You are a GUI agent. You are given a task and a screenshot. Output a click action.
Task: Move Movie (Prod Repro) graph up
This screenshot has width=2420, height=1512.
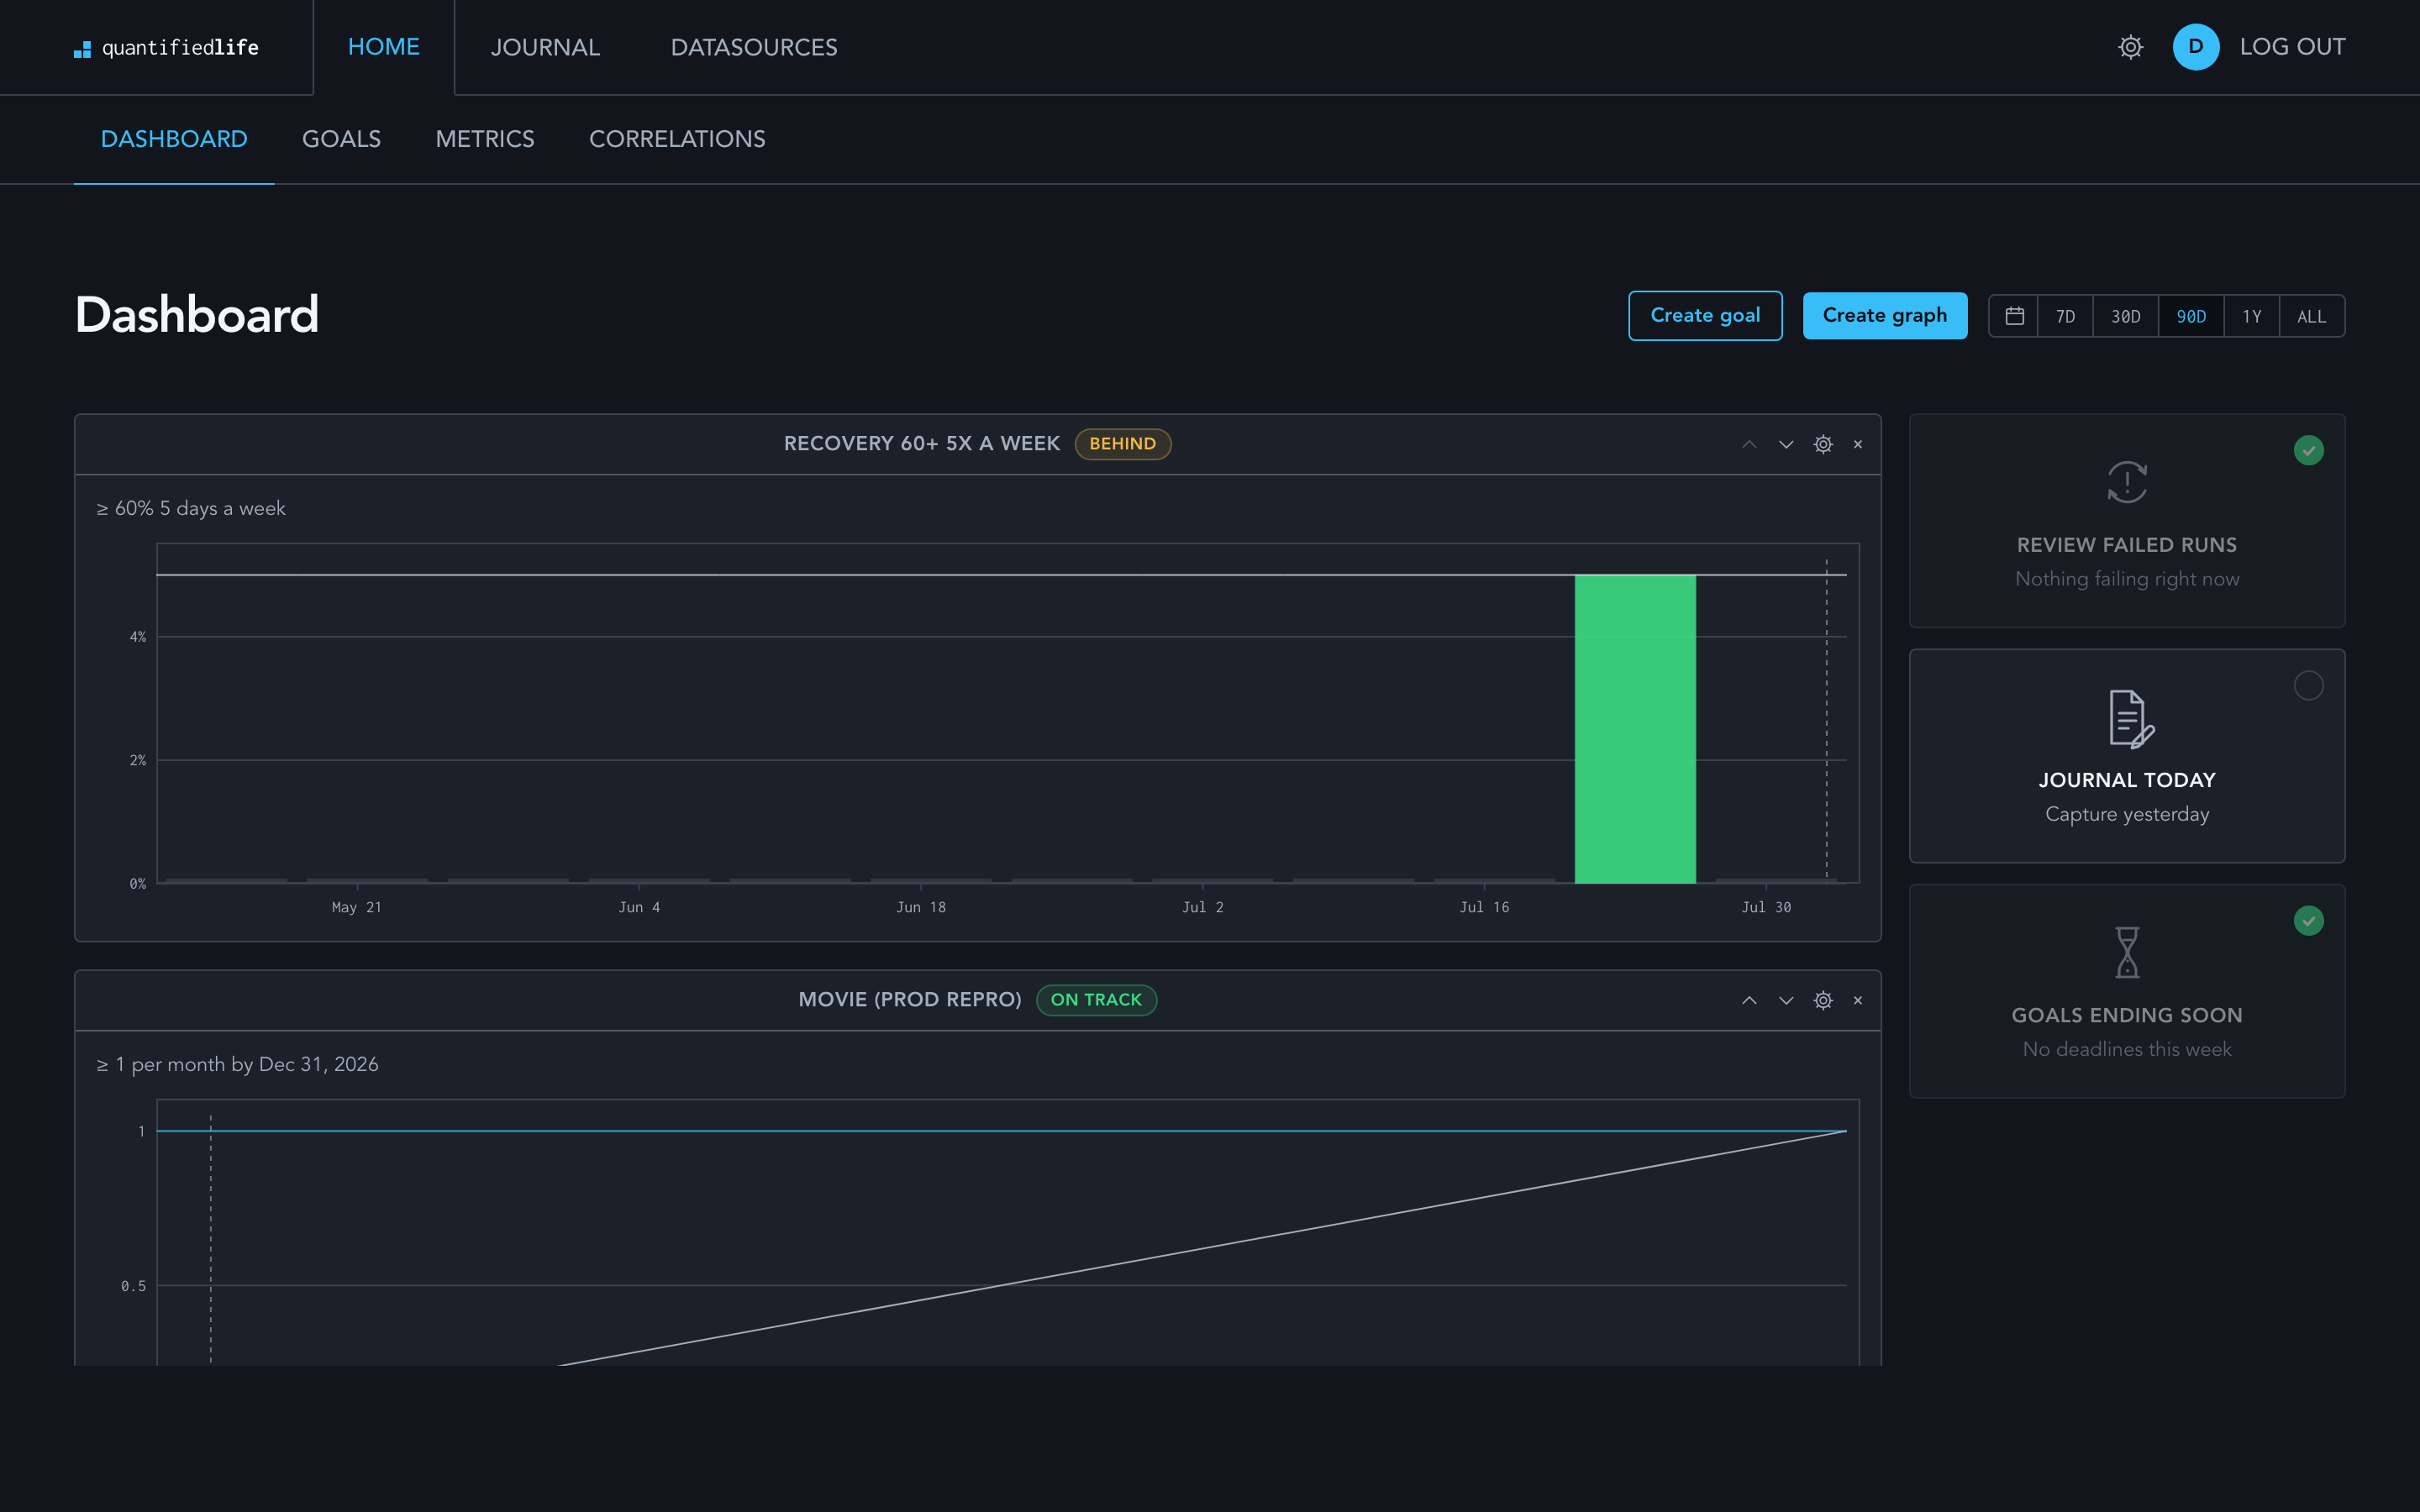1749,1000
